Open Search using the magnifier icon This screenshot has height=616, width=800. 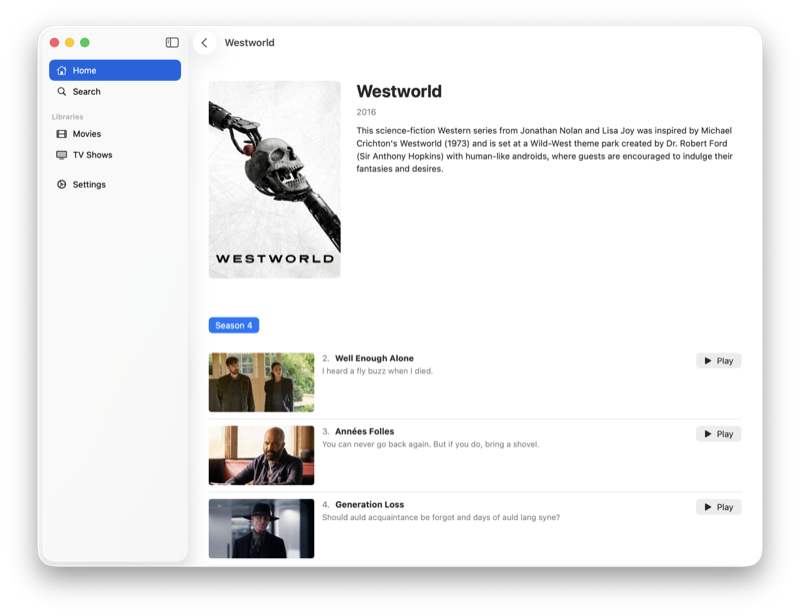(62, 91)
